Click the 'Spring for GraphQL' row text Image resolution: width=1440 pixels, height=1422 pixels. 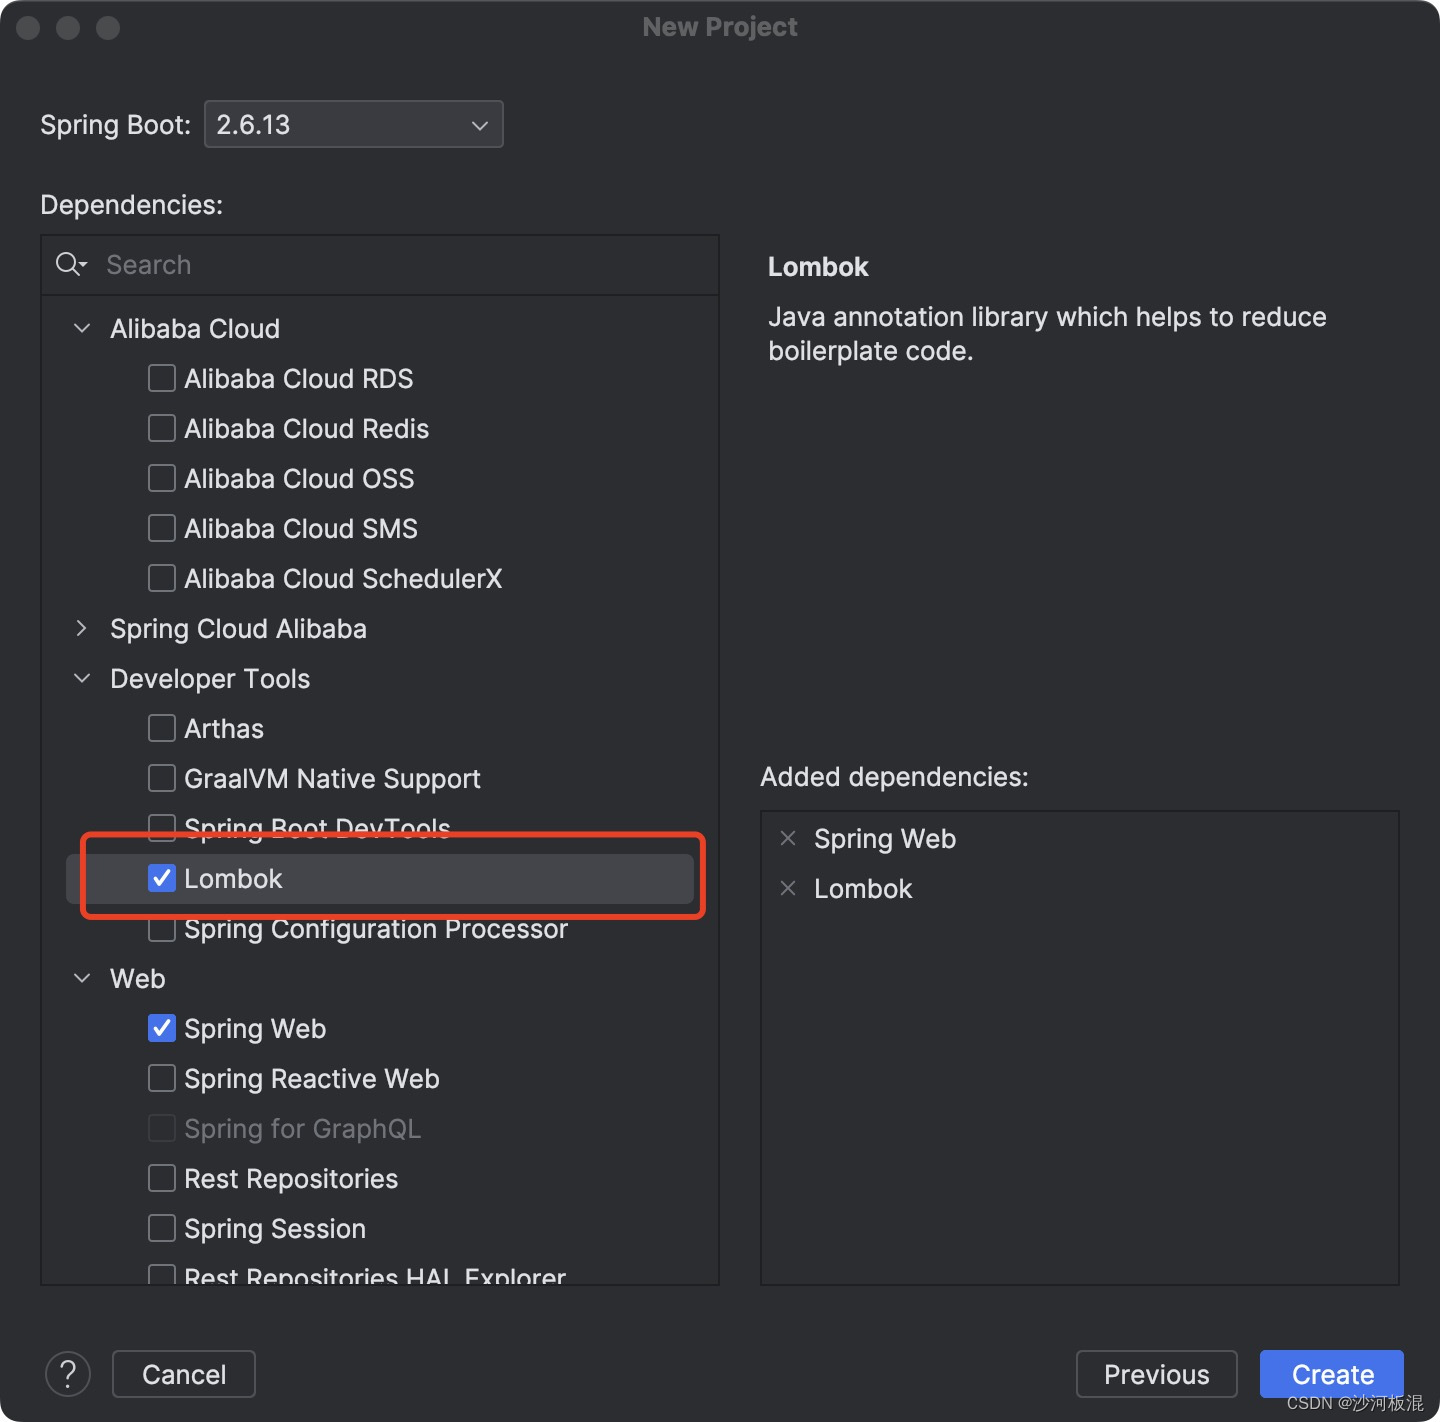303,1129
